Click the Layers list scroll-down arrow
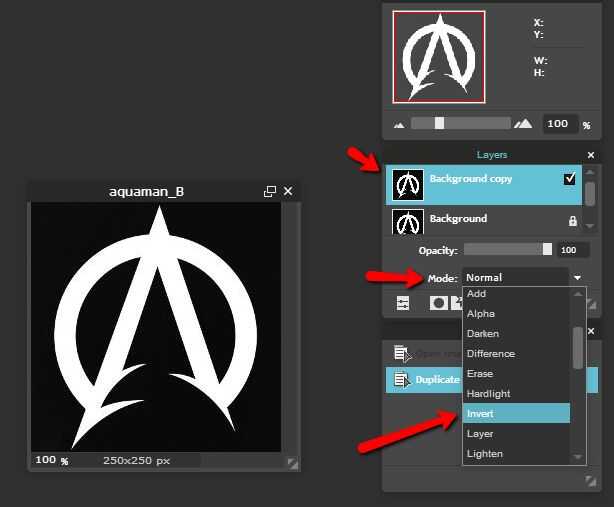The height and width of the screenshot is (507, 614). coord(590,226)
